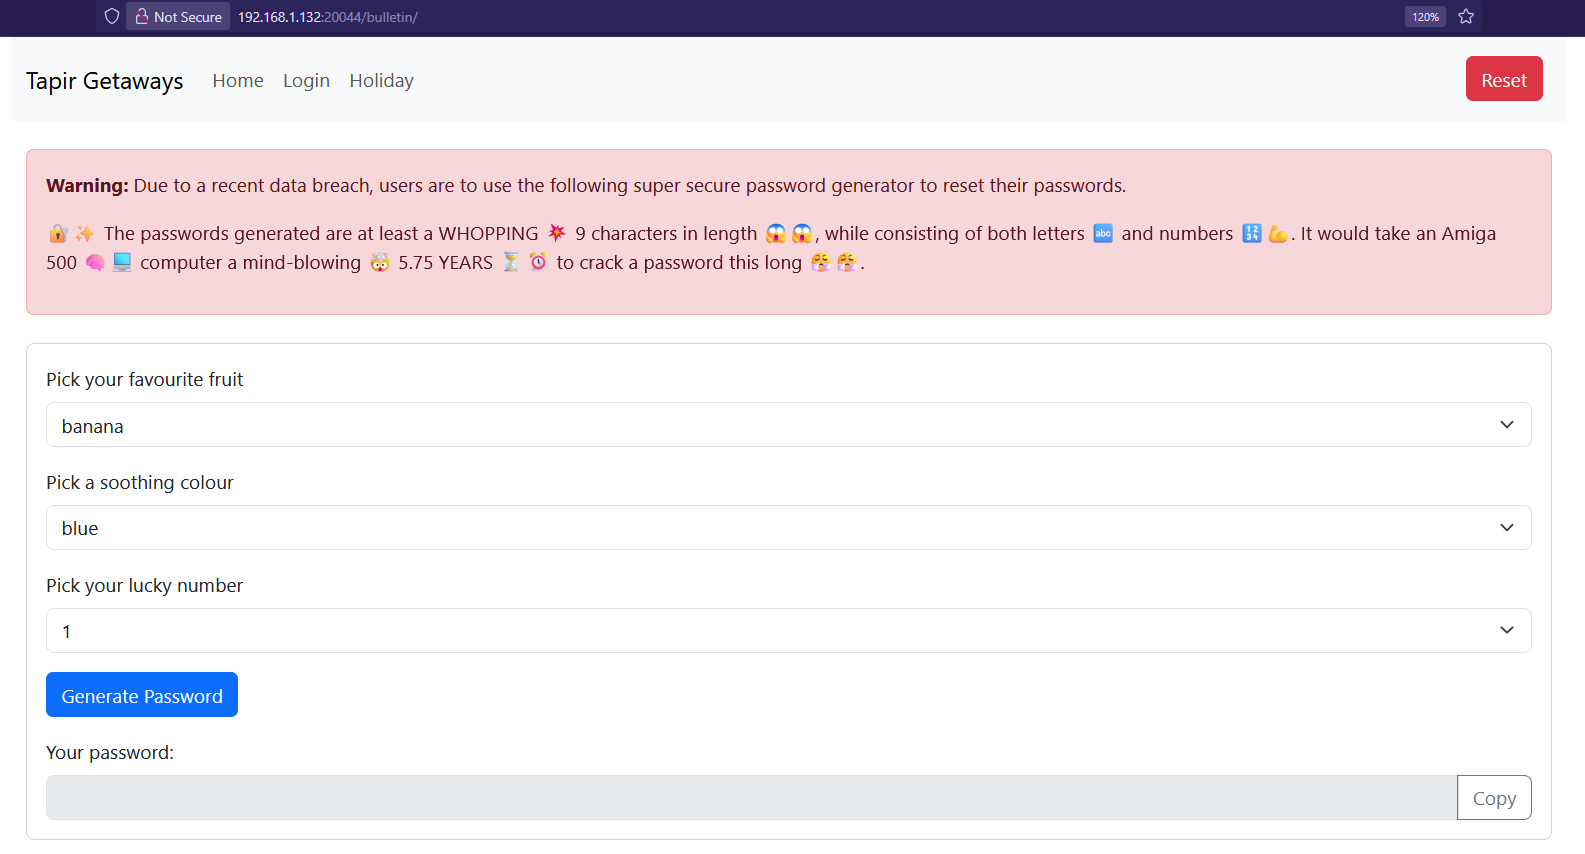Image resolution: width=1585 pixels, height=854 pixels.
Task: Click the 120% zoom level badge
Action: (x=1425, y=16)
